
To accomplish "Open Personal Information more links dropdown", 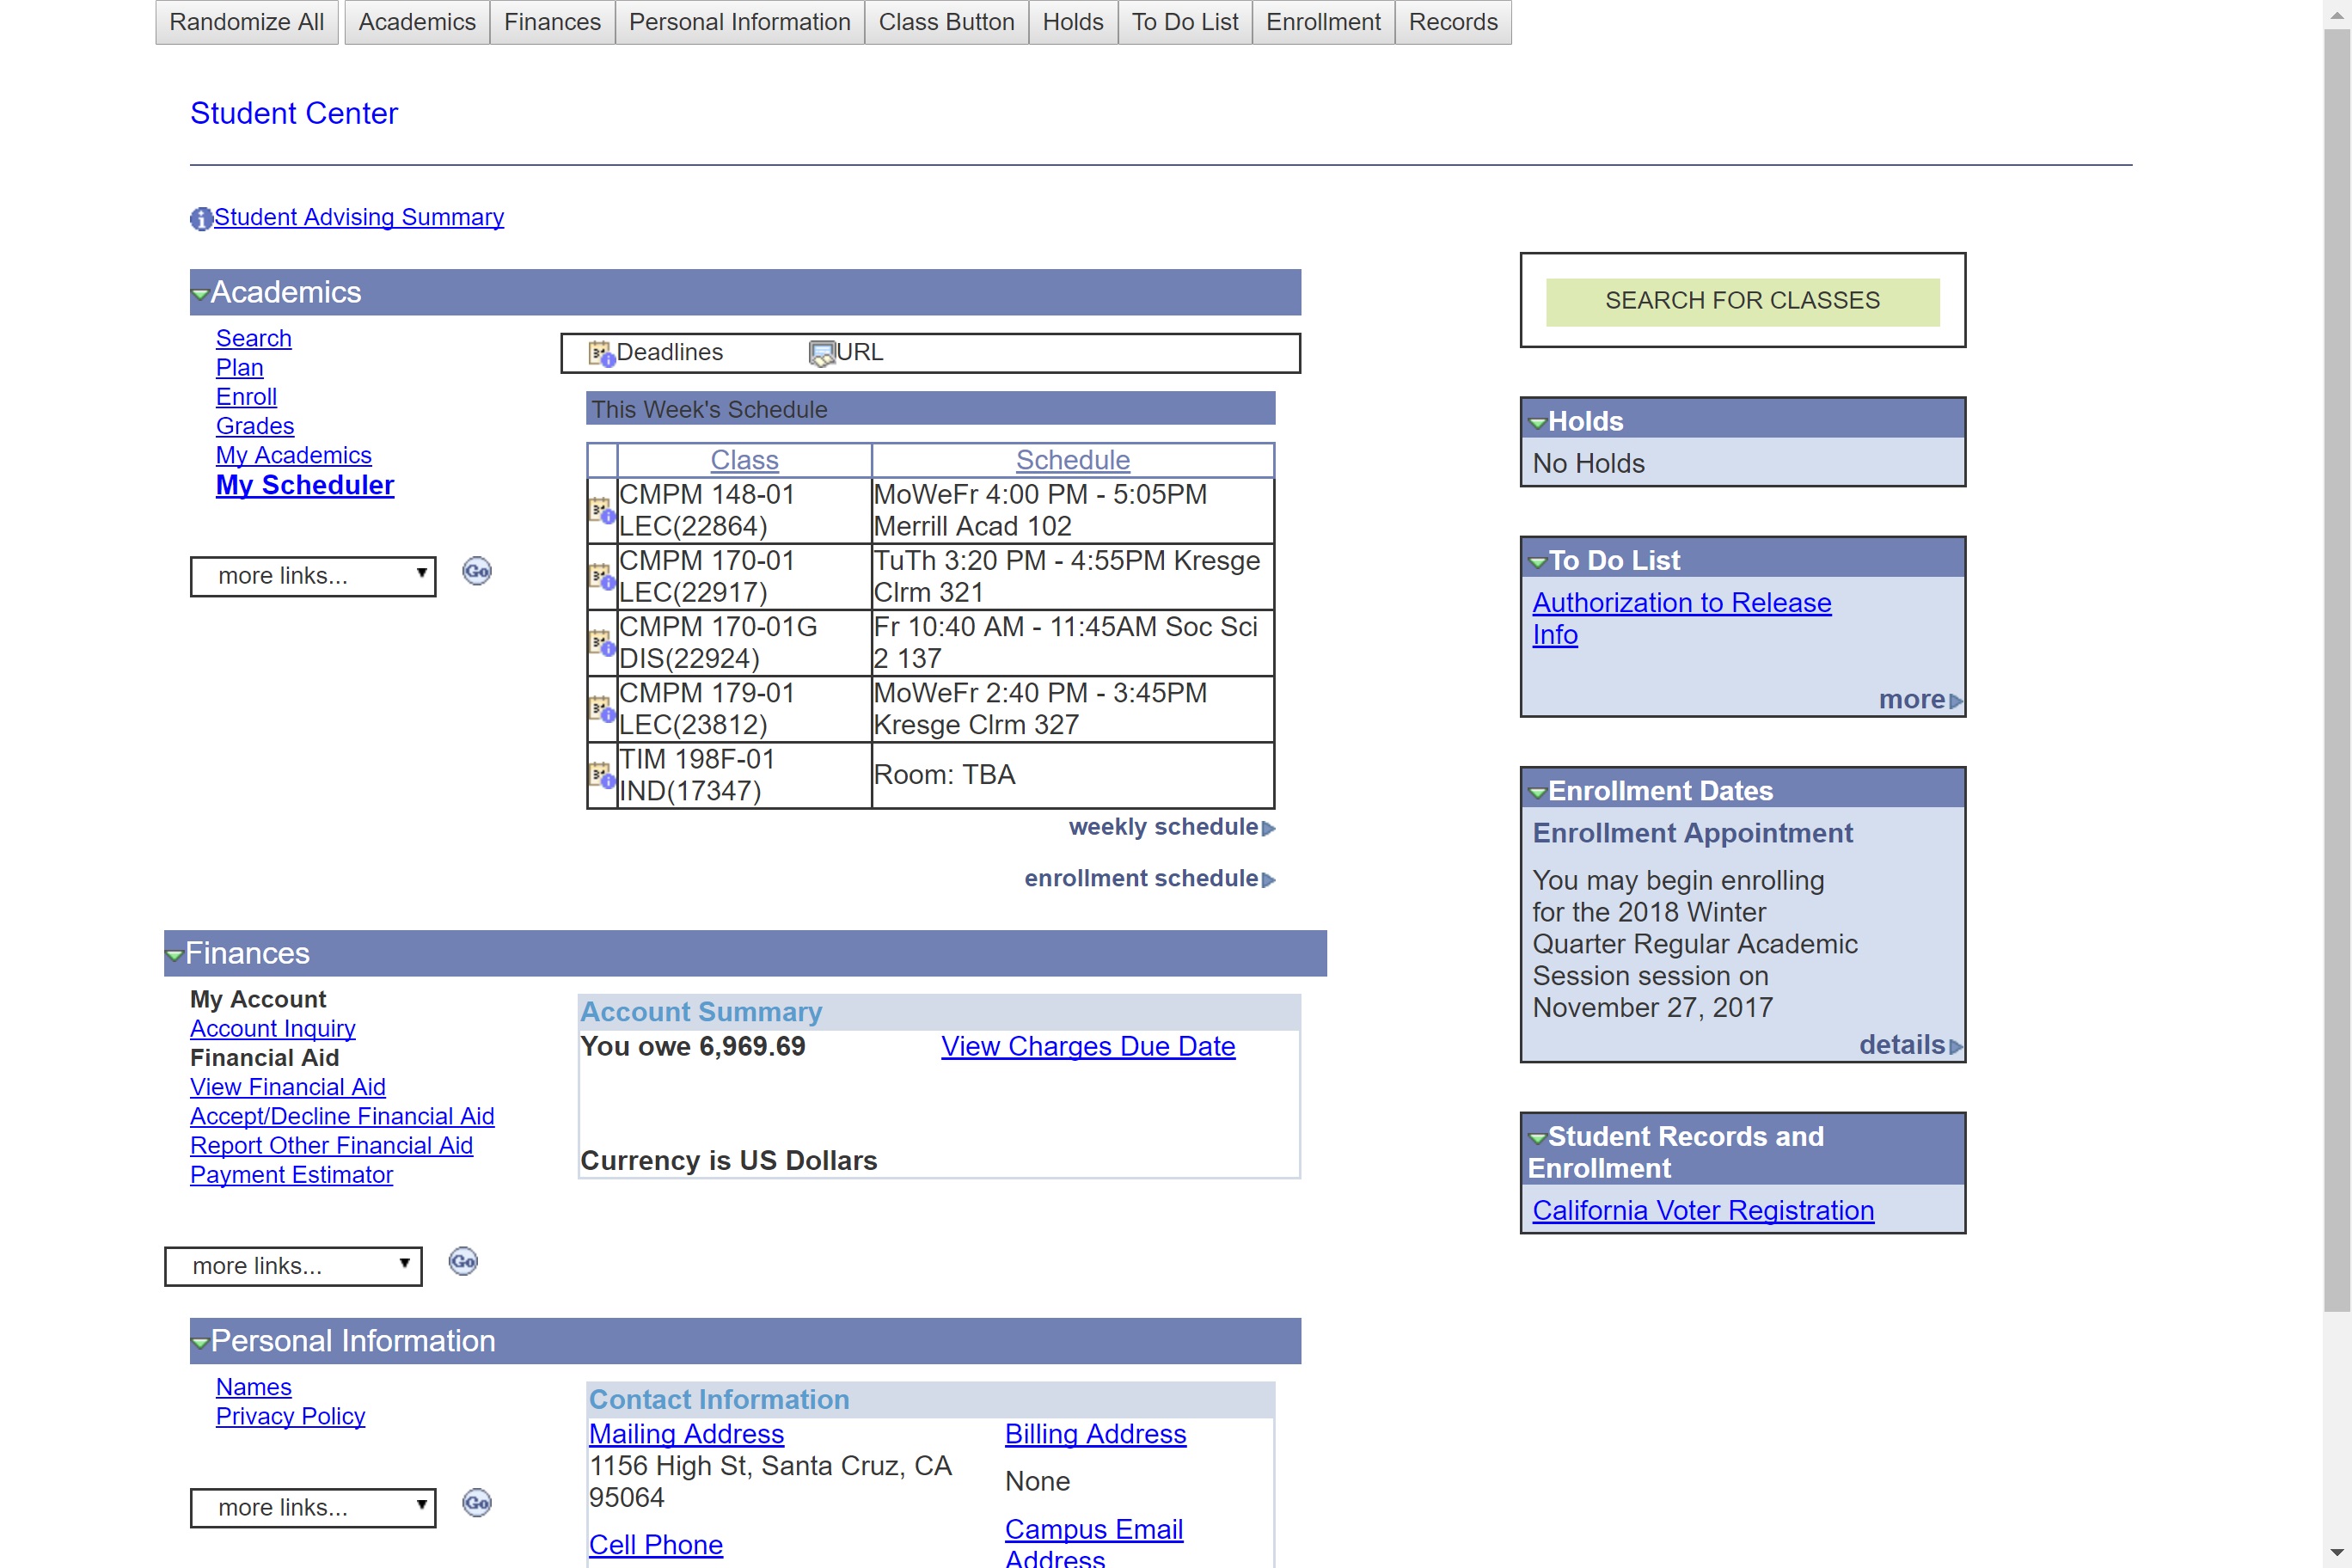I will 313,1507.
